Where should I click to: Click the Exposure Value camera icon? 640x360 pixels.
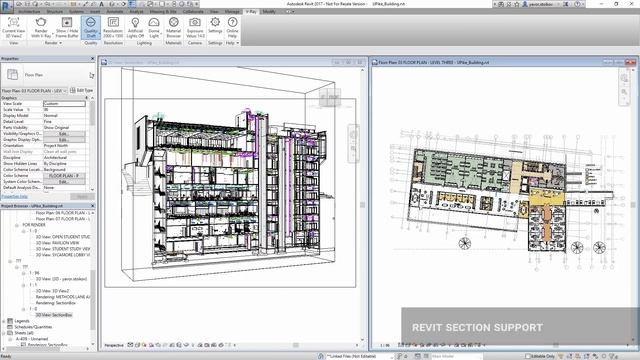coord(195,22)
